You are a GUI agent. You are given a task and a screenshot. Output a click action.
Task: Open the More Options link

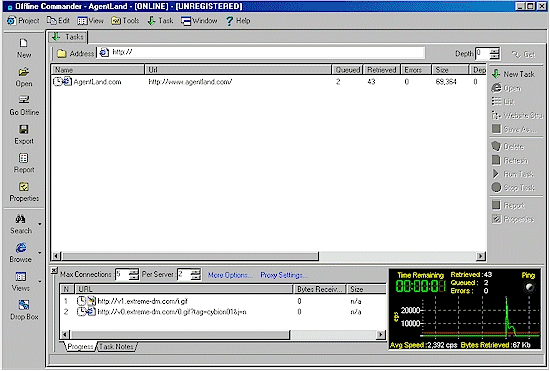(230, 275)
